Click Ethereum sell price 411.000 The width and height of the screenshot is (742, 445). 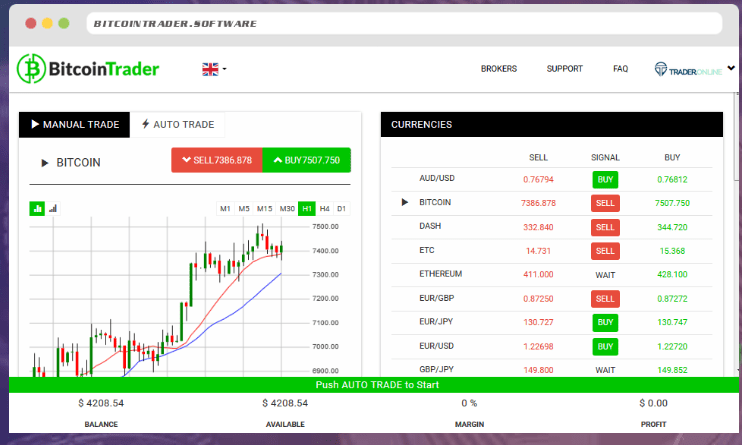(x=539, y=275)
